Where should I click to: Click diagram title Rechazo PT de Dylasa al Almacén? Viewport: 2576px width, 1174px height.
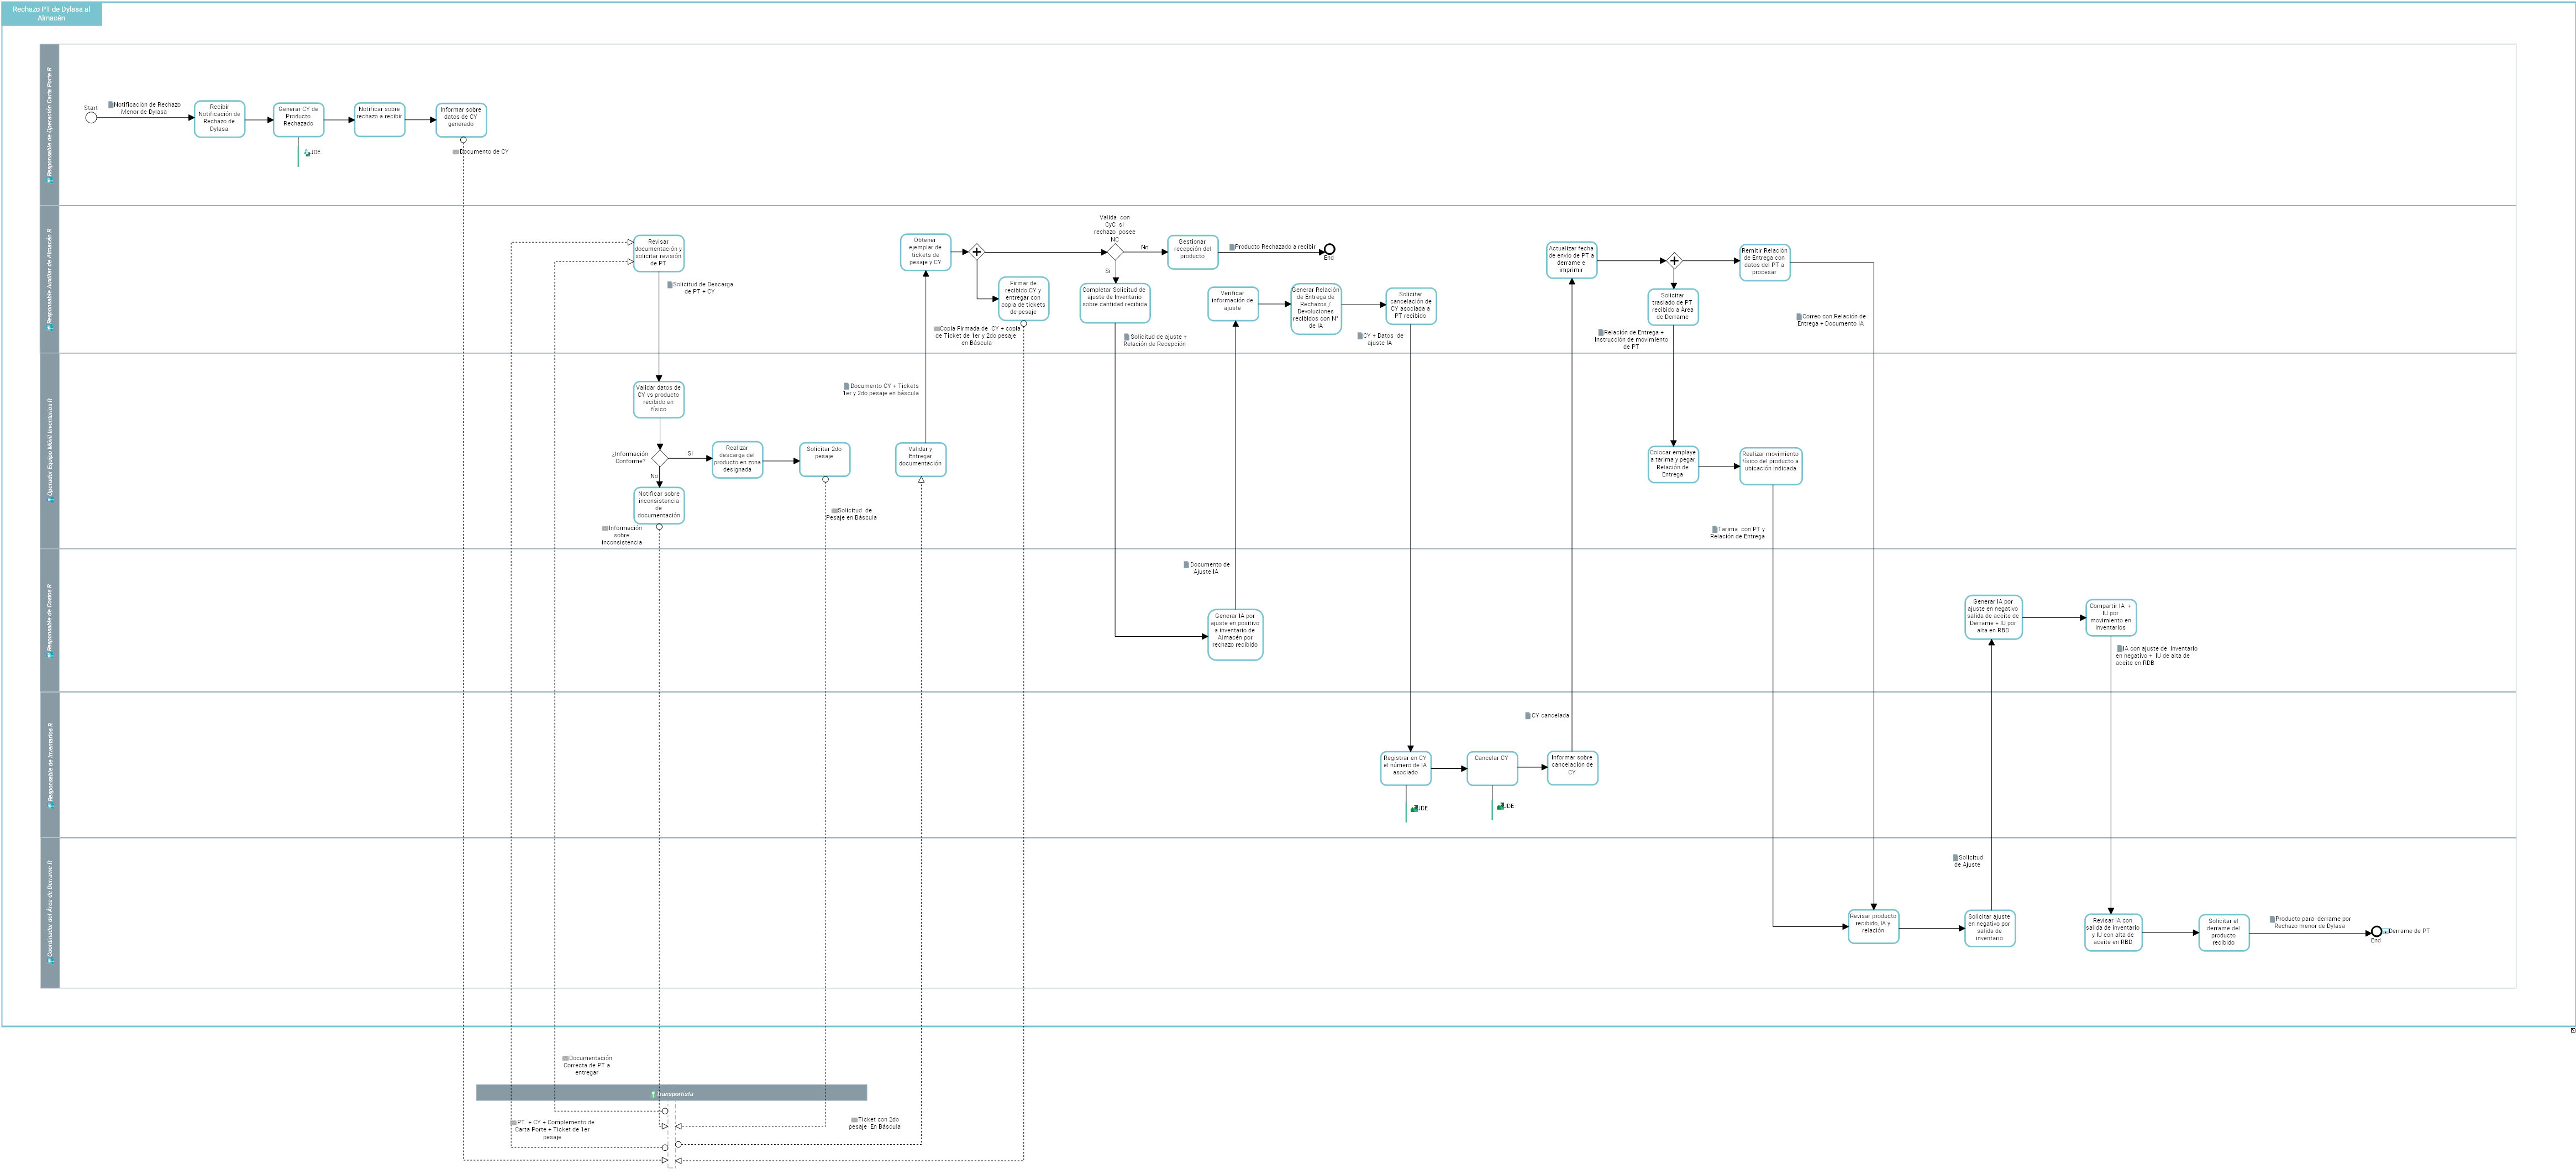pyautogui.click(x=52, y=14)
